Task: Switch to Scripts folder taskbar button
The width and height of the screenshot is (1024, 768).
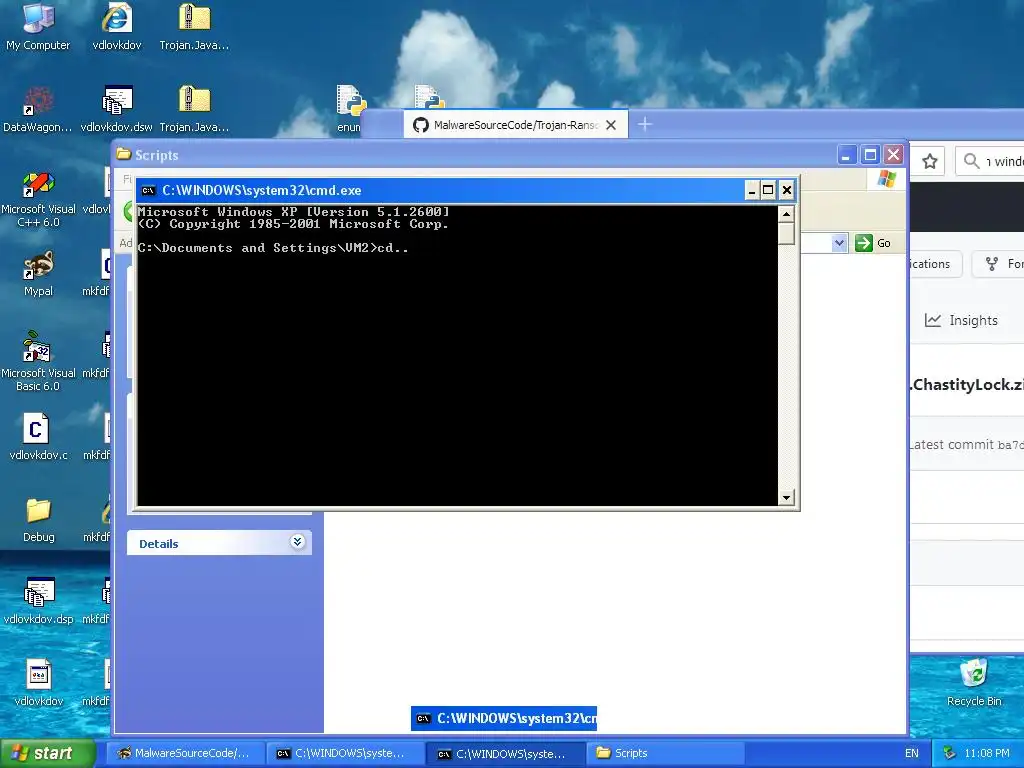Action: tap(666, 753)
